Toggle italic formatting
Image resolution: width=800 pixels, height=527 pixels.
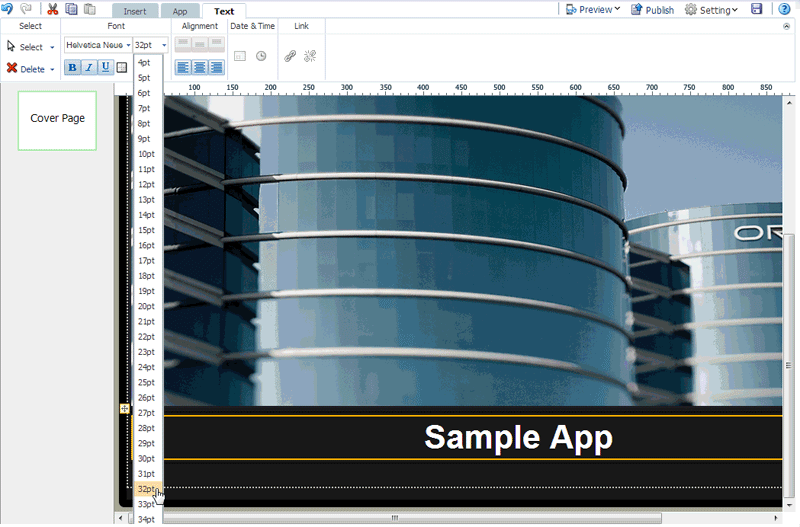coord(88,67)
